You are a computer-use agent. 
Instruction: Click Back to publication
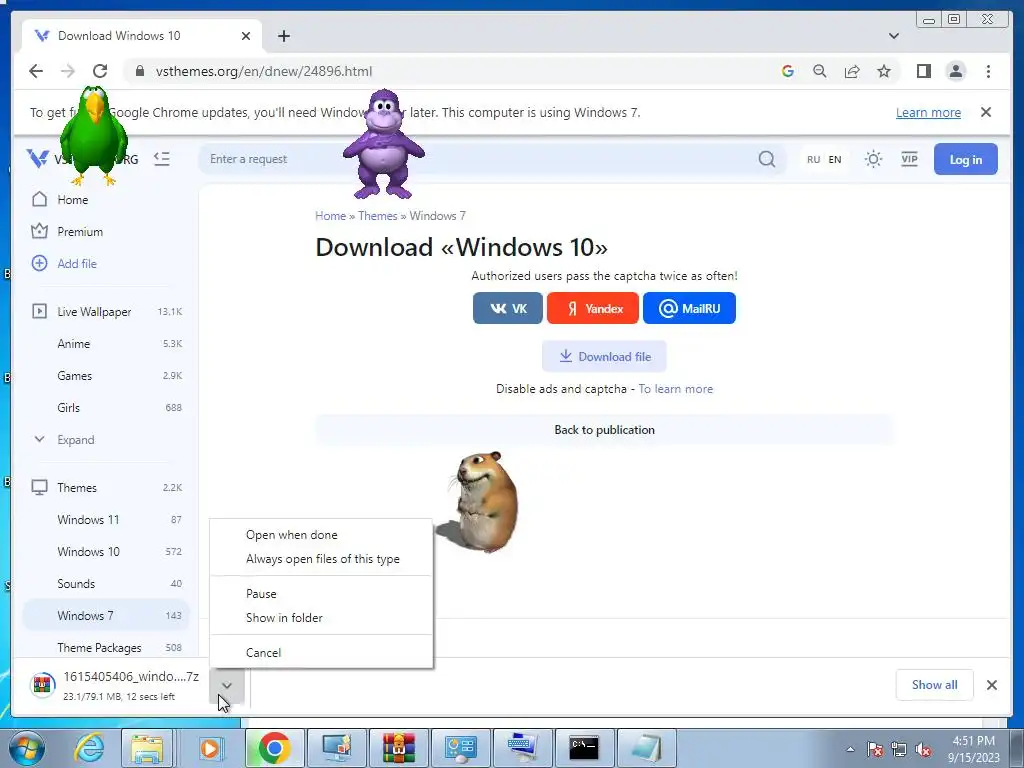[x=604, y=430]
